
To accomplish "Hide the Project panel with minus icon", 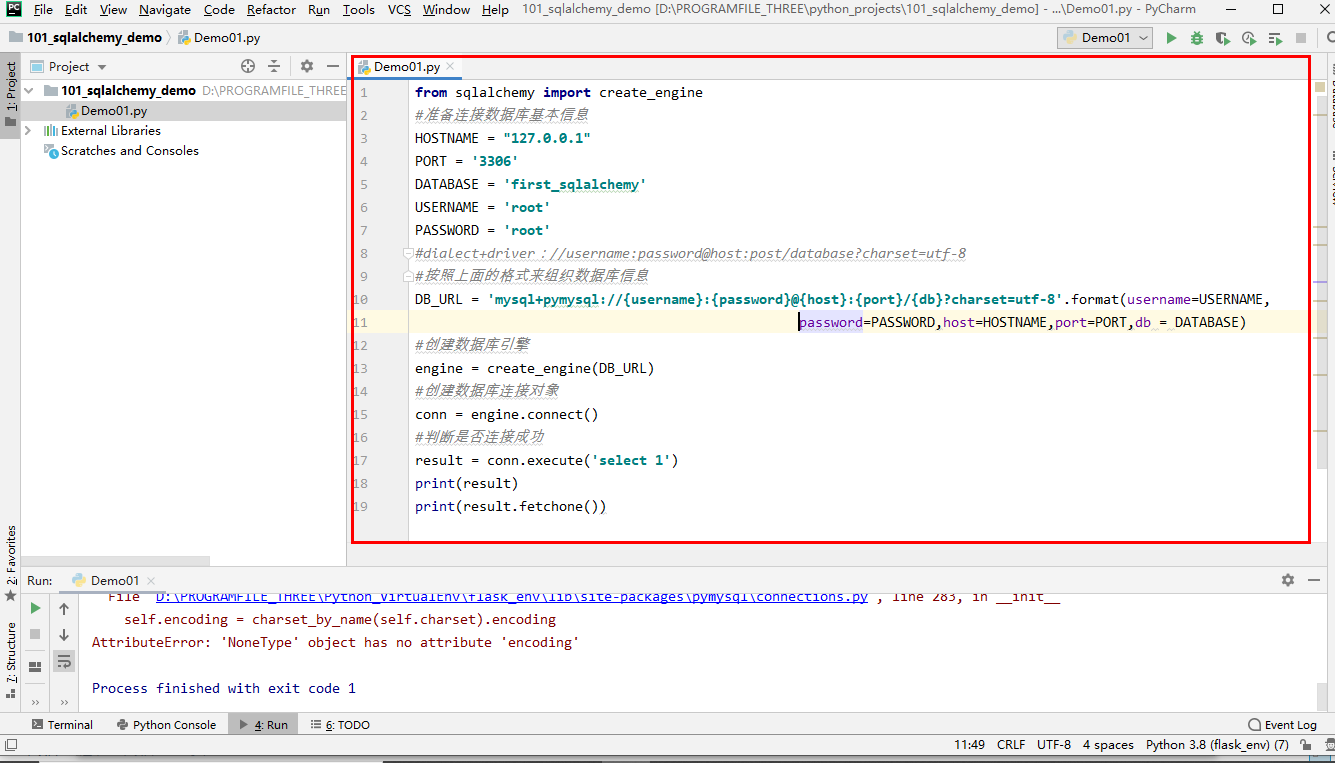I will tap(334, 66).
